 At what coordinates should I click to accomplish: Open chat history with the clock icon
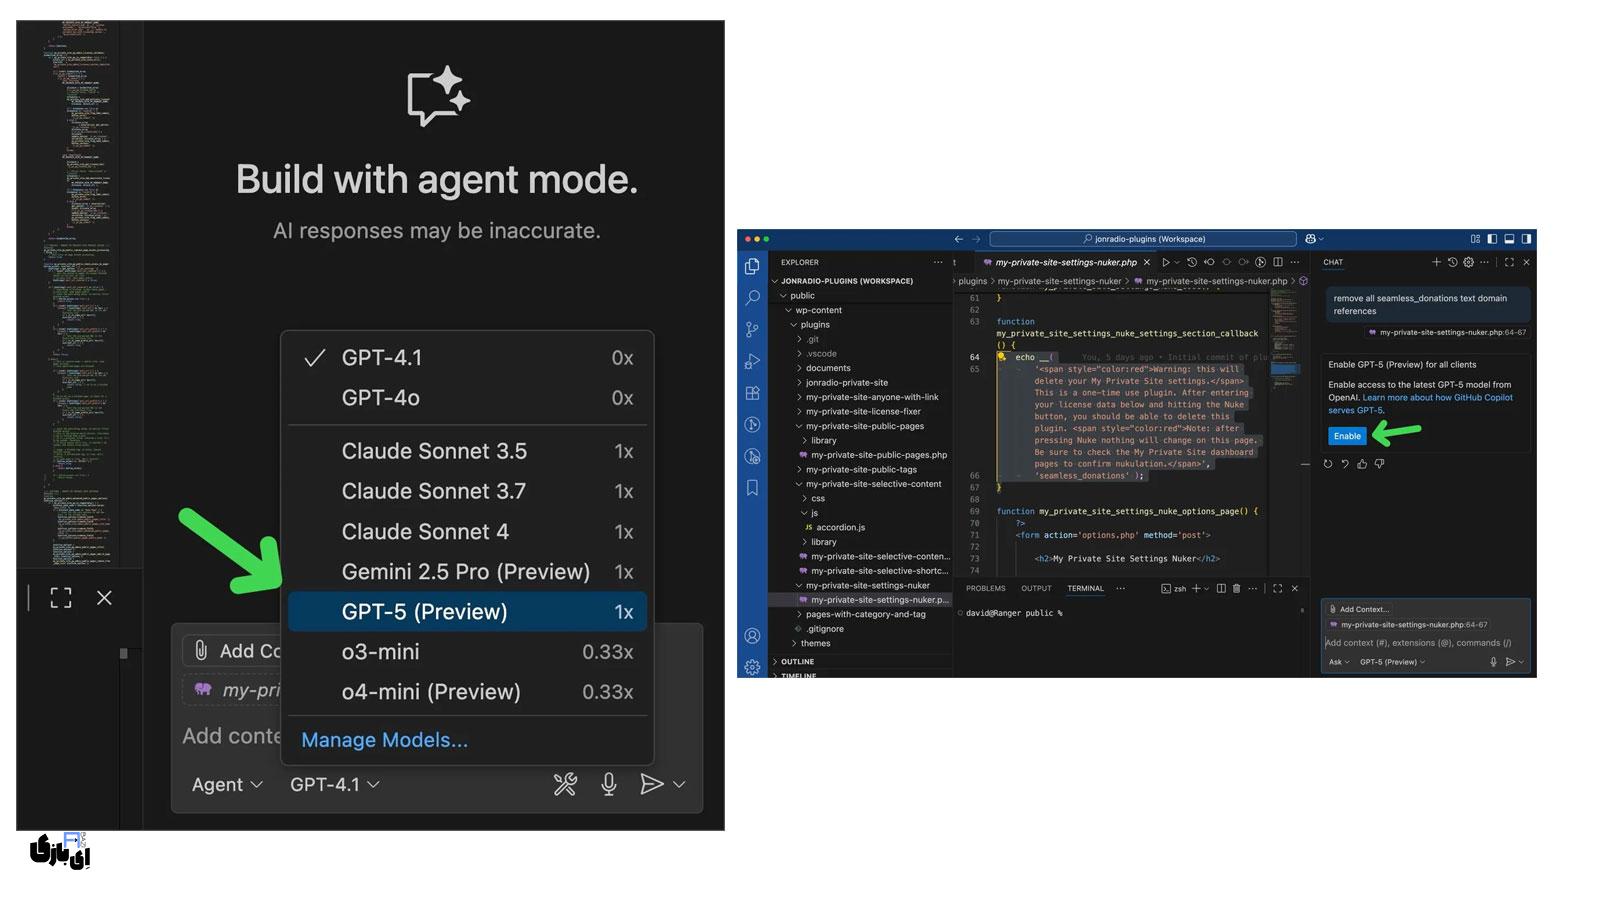point(1452,261)
